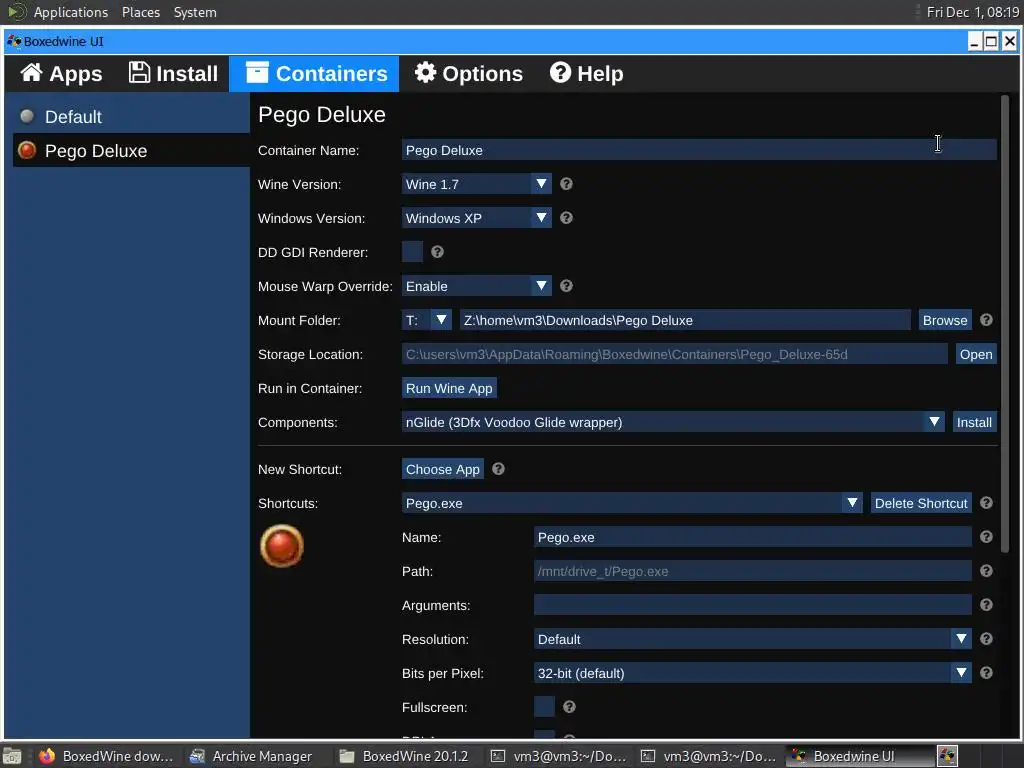This screenshot has height=768, width=1024.
Task: Open the Places menu in top panel
Action: click(x=140, y=12)
